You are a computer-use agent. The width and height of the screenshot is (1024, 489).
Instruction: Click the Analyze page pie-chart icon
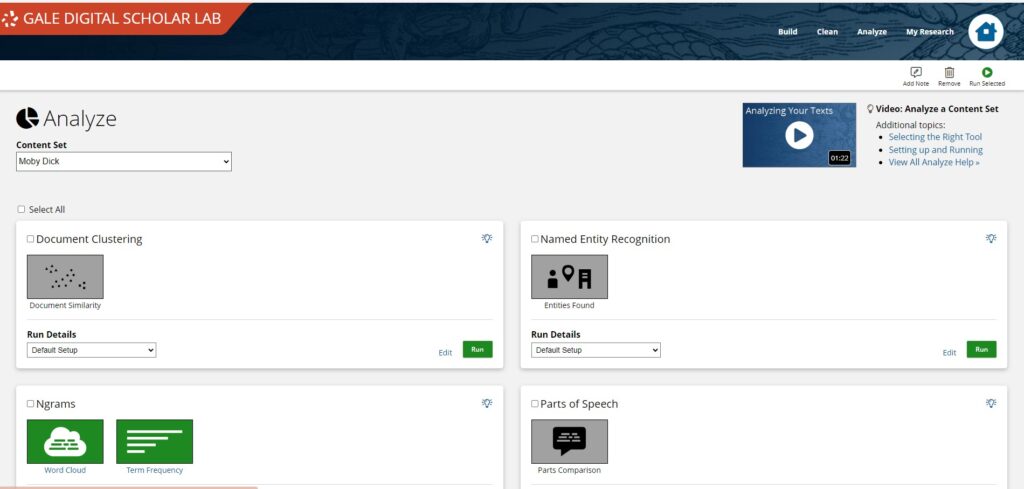[x=27, y=118]
